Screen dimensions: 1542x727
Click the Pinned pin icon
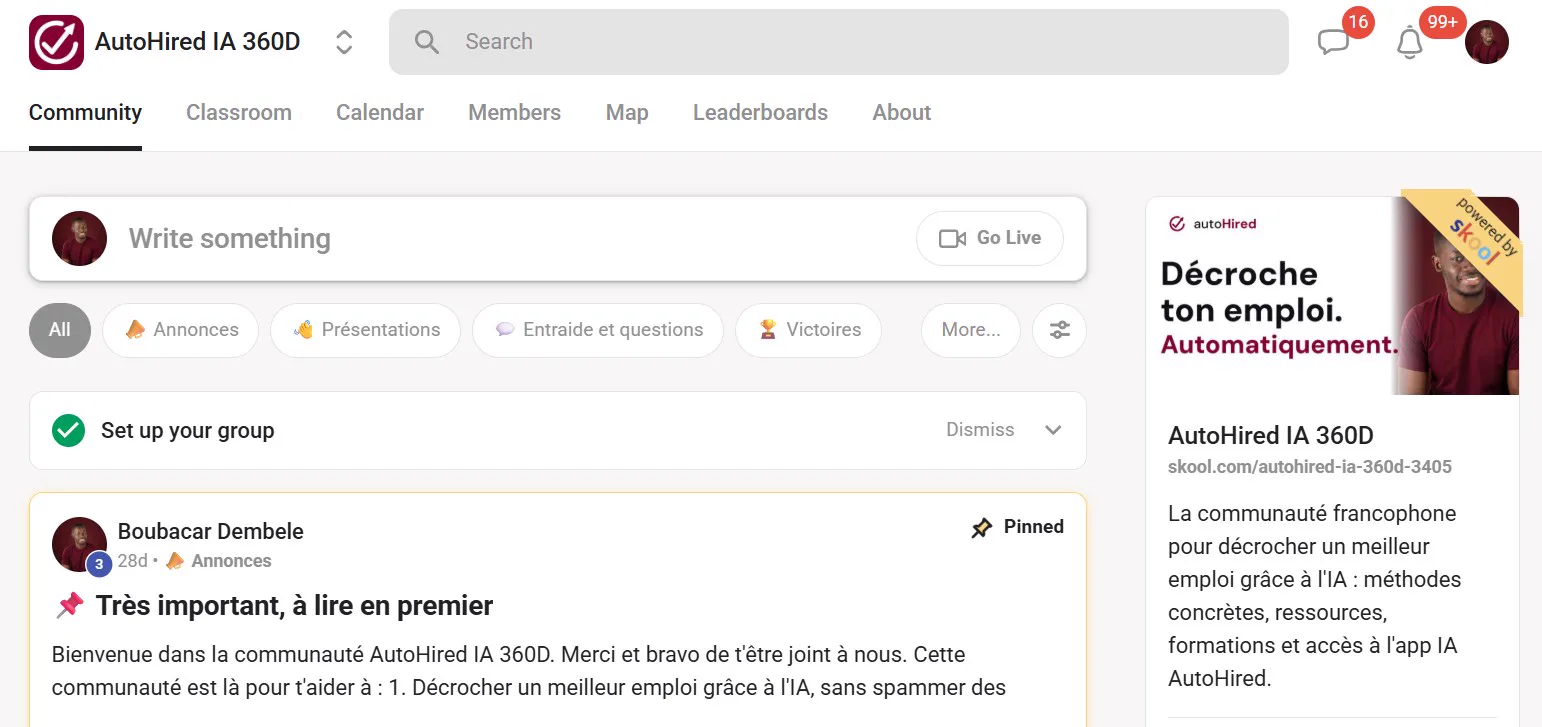982,528
